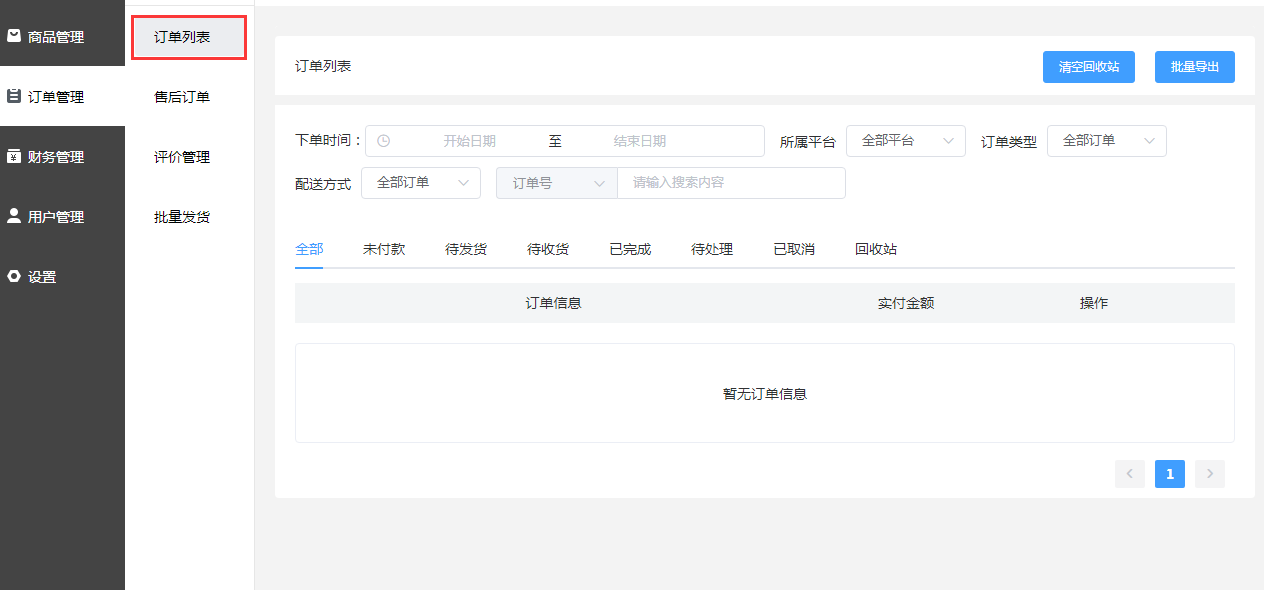Switch to the 未付款 tab
Screen dimensions: 1264x590
[x=384, y=249]
